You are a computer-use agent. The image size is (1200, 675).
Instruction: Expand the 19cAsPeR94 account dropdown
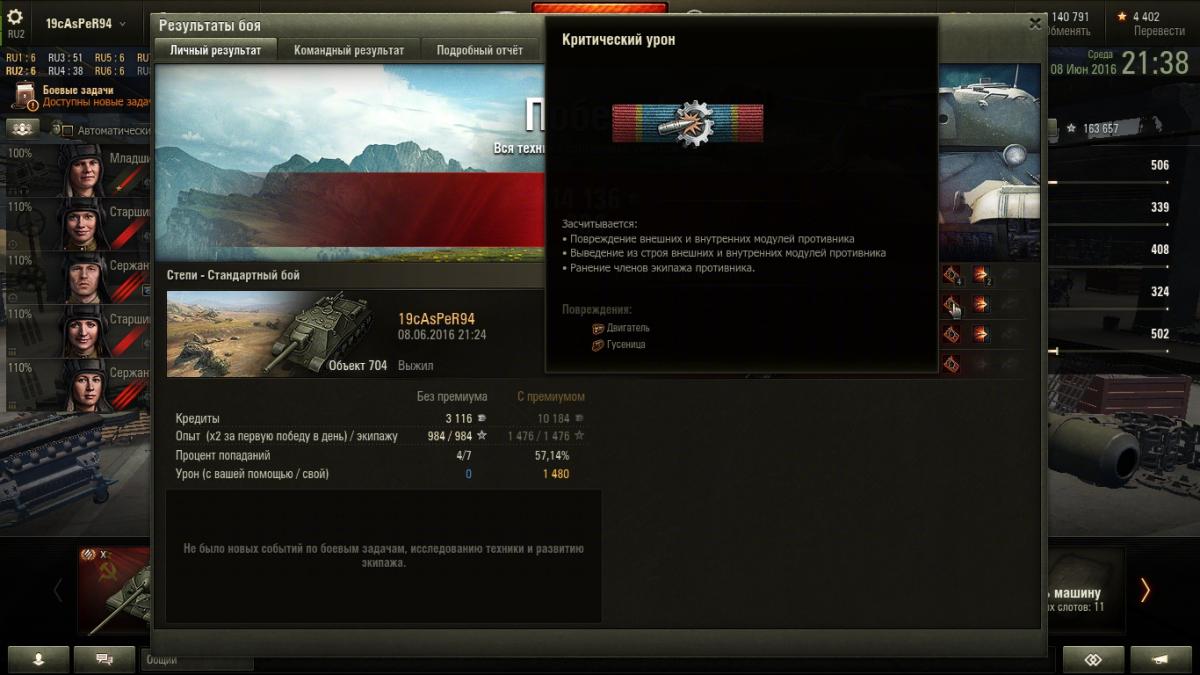[x=86, y=23]
